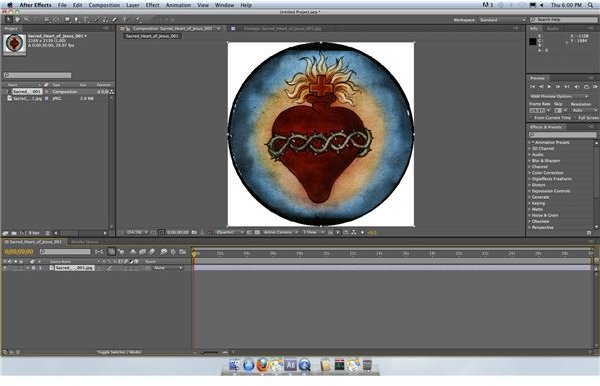Expand the Animation Presets category
This screenshot has height=386, width=600.
(x=530, y=142)
